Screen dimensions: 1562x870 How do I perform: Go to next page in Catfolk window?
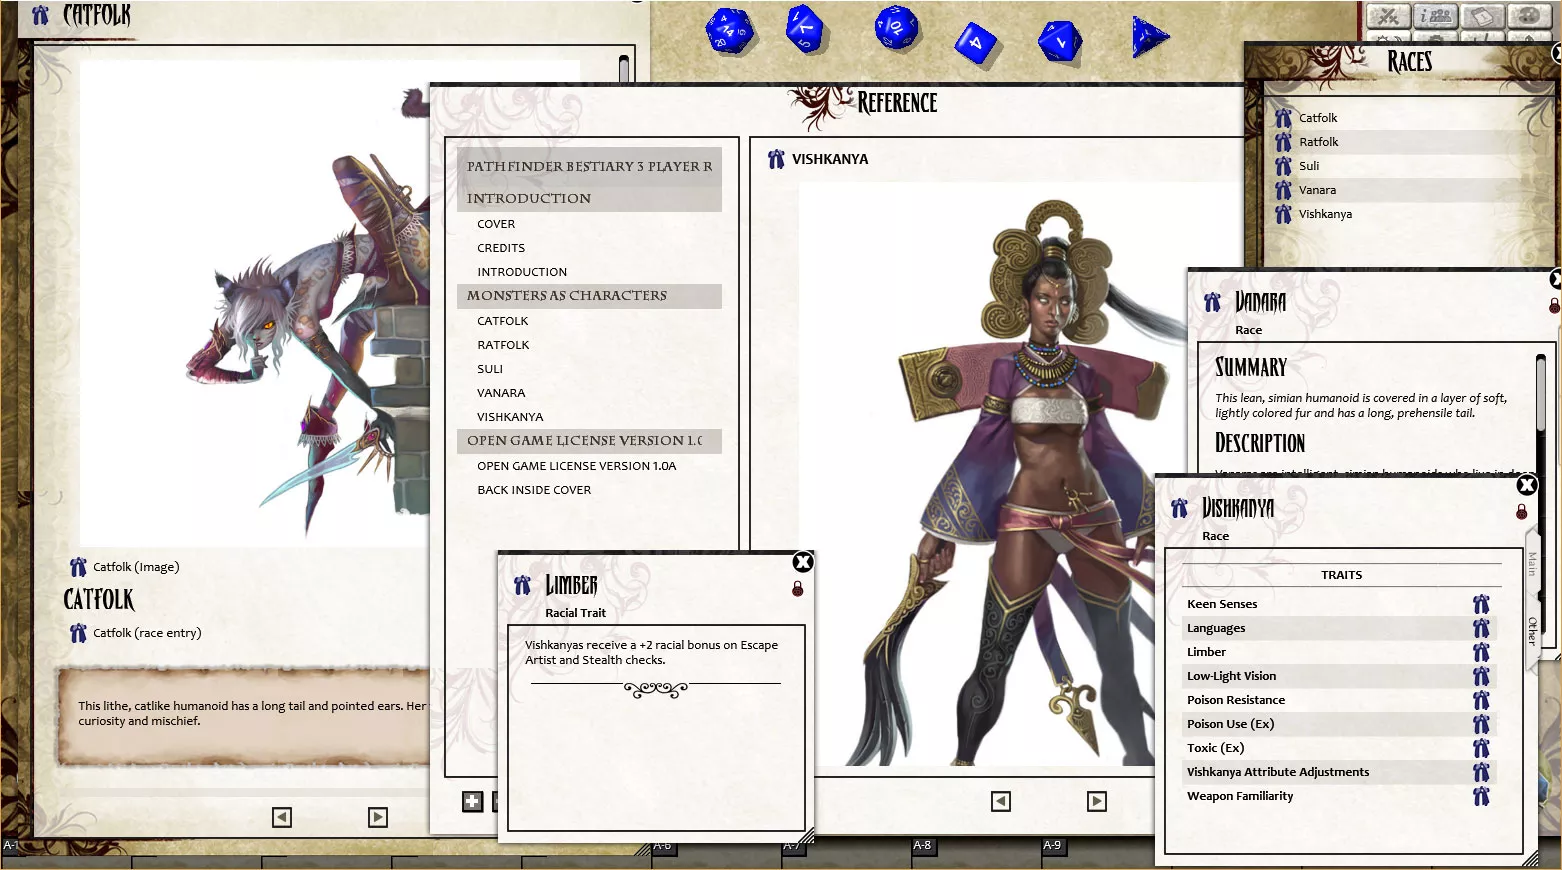378,817
